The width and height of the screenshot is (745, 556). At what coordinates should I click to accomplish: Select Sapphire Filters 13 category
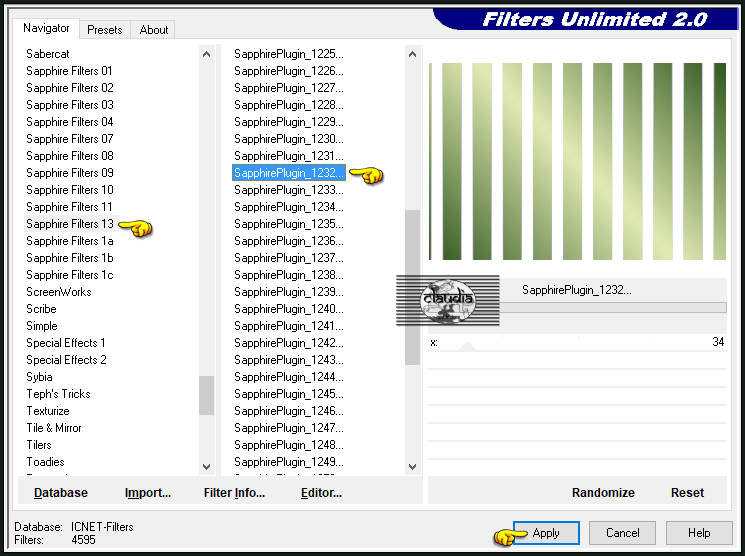pyautogui.click(x=70, y=224)
